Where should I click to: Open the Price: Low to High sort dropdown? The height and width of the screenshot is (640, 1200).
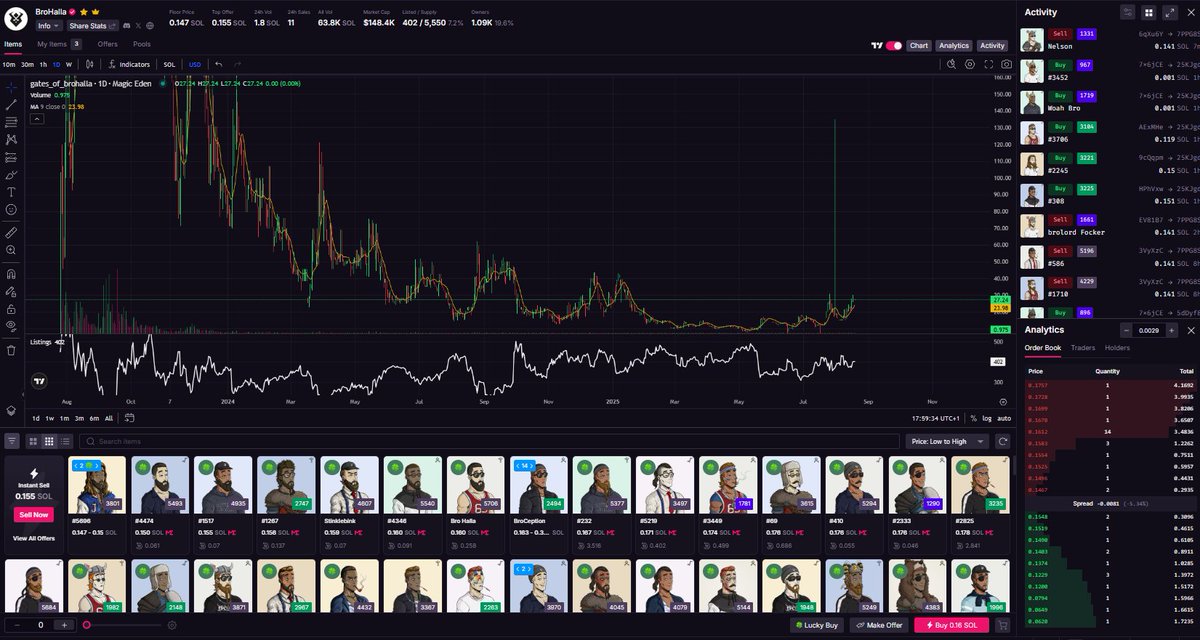tap(945, 440)
